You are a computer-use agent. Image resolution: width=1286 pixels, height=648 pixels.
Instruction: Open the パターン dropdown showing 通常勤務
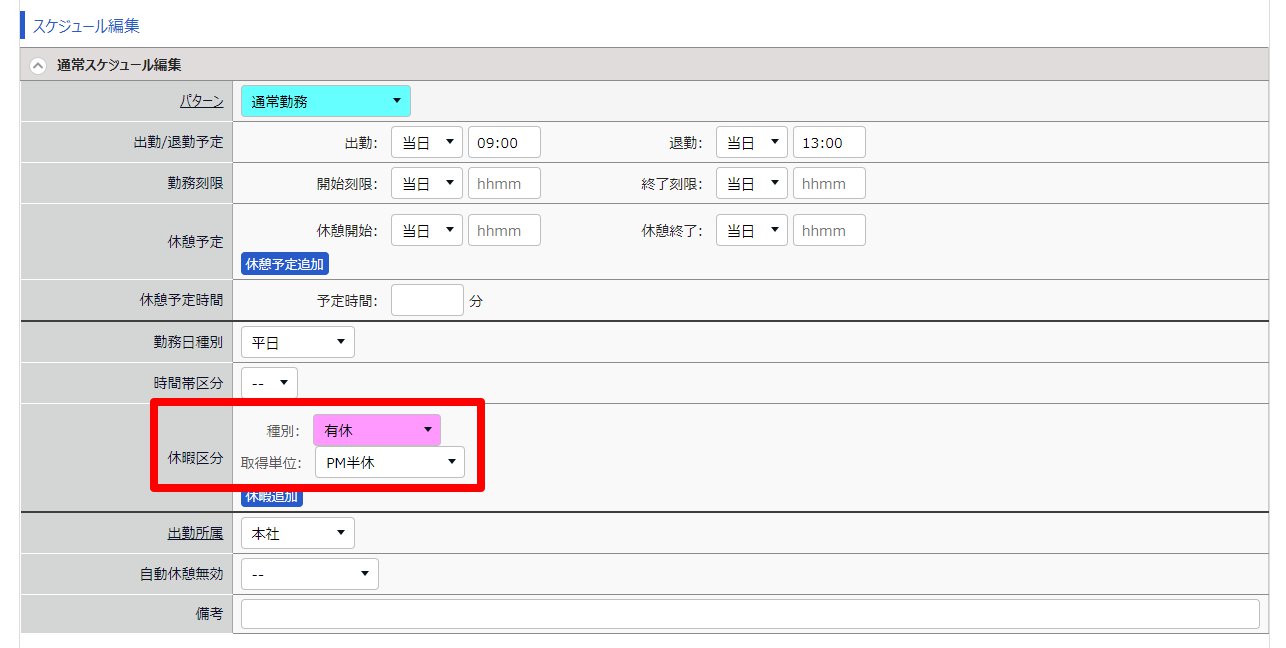coord(326,101)
